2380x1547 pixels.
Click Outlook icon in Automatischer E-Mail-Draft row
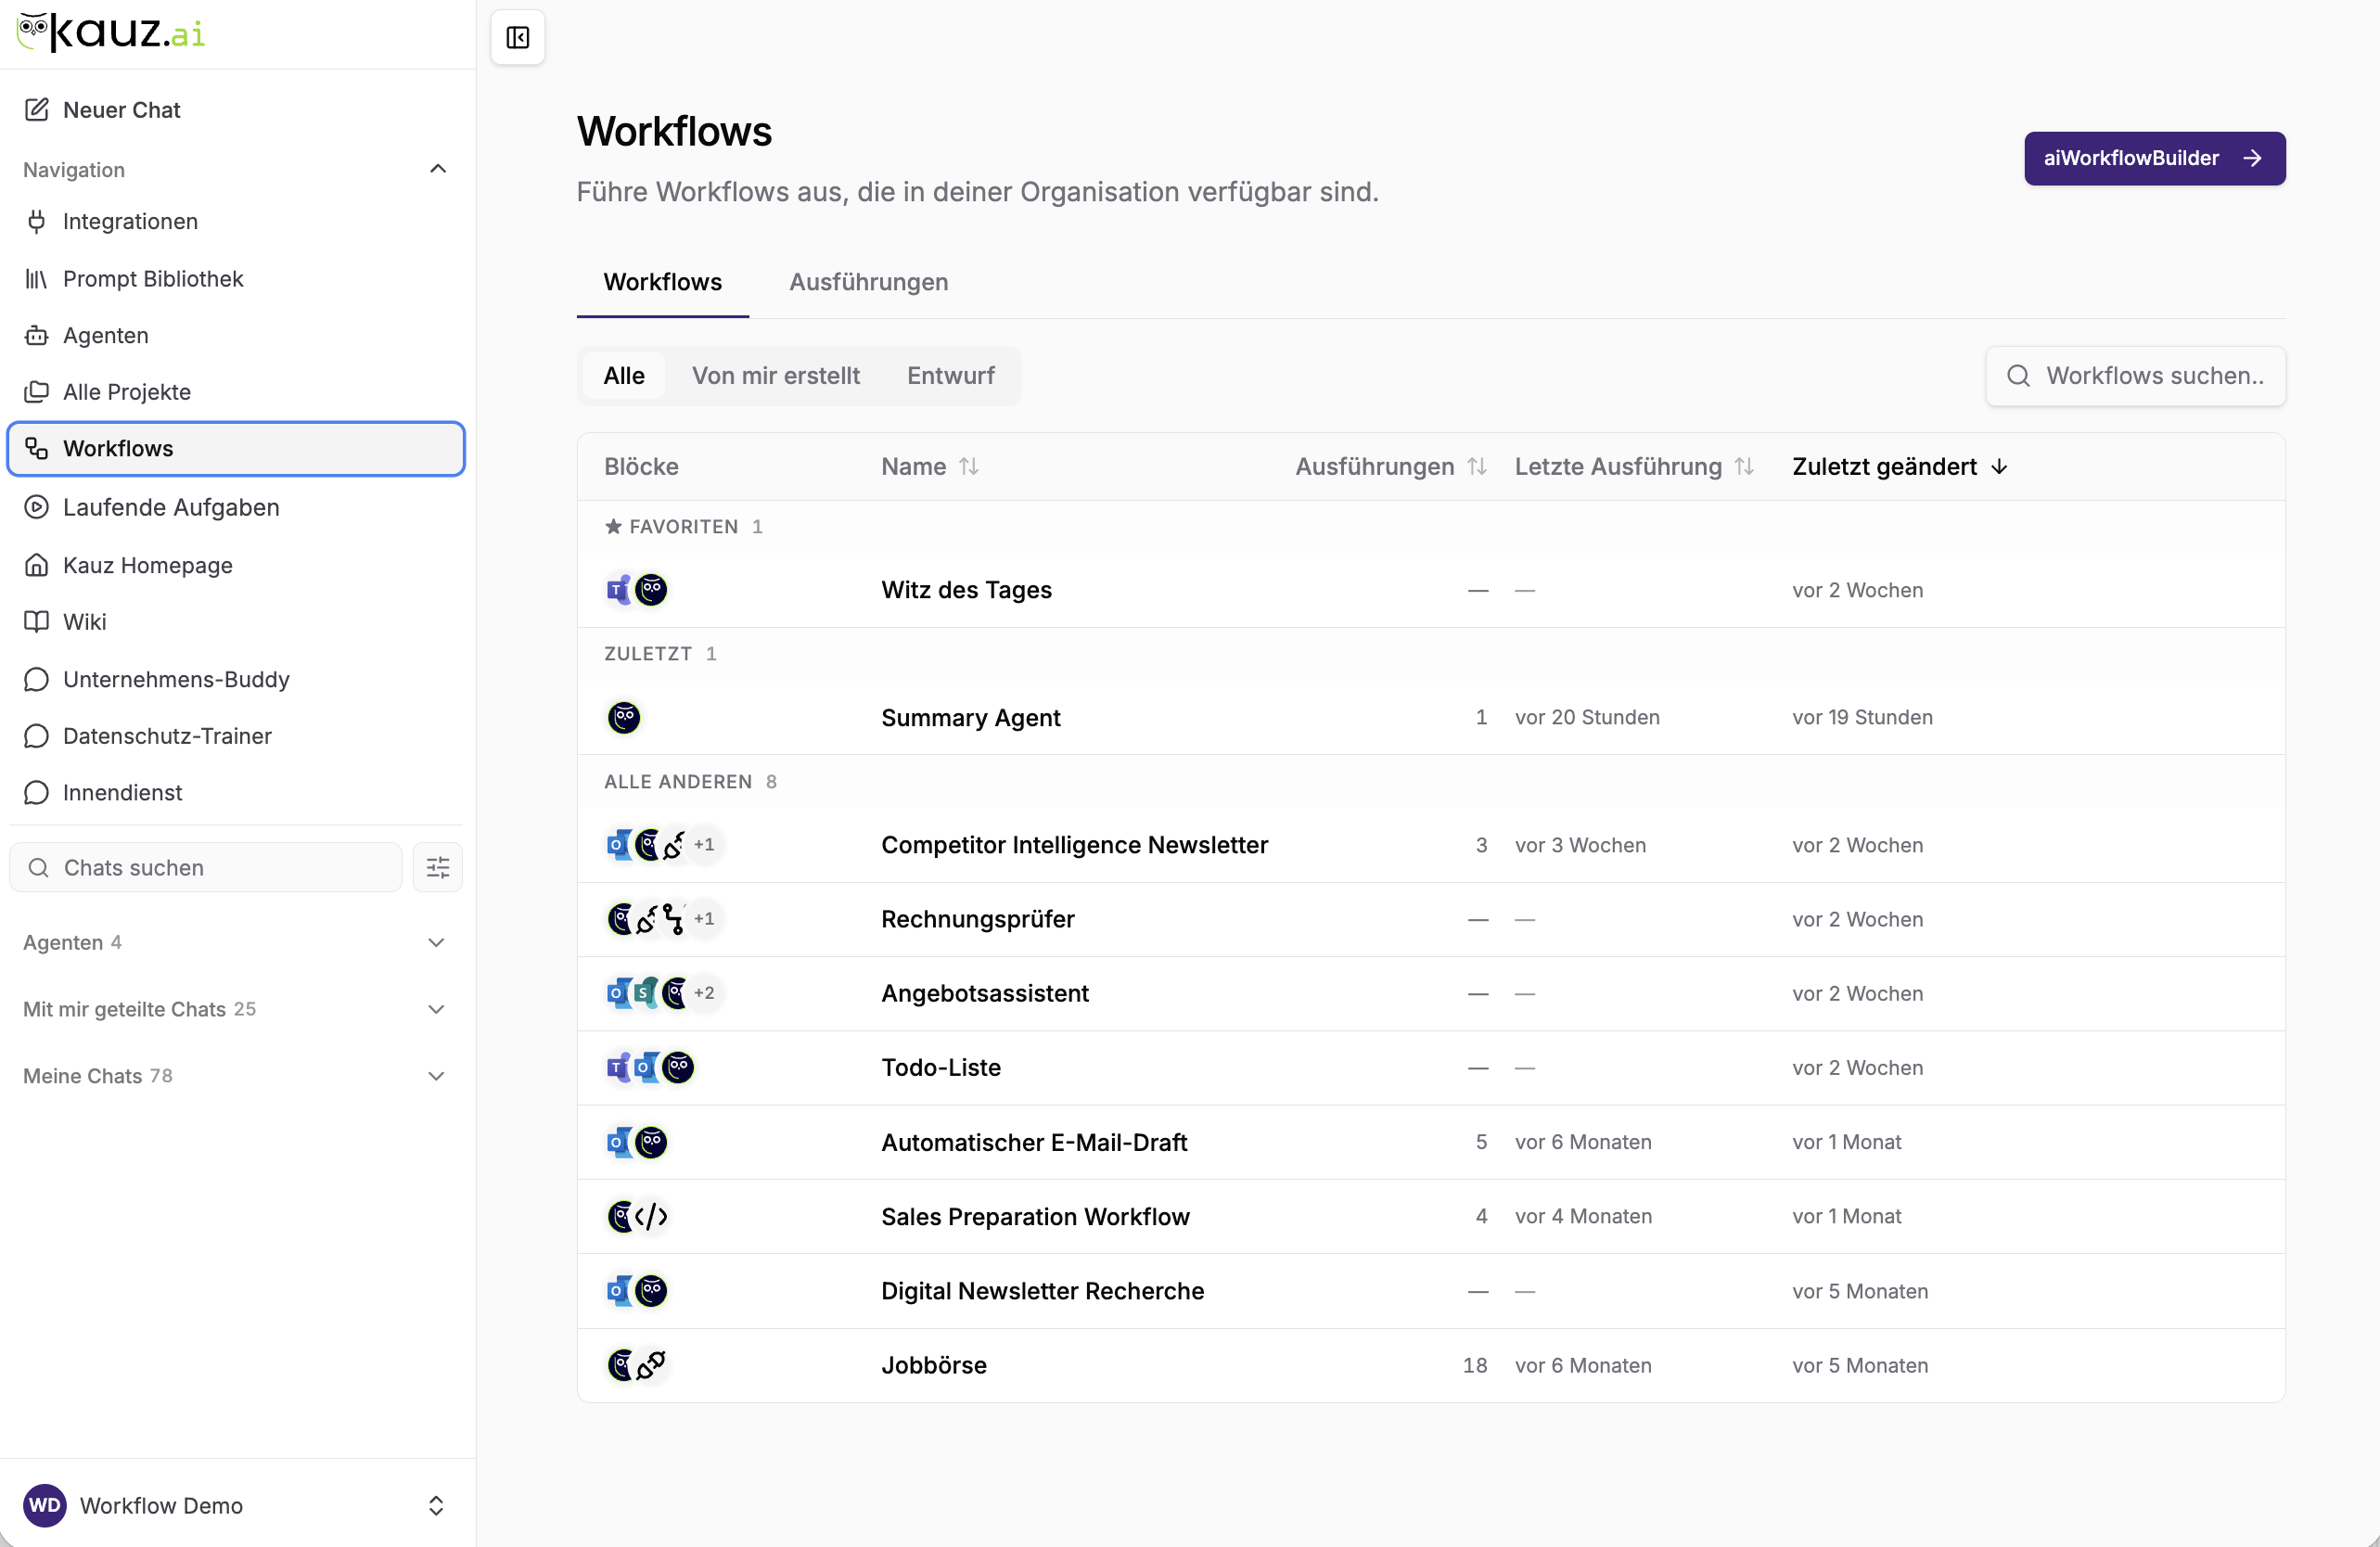pos(620,1142)
